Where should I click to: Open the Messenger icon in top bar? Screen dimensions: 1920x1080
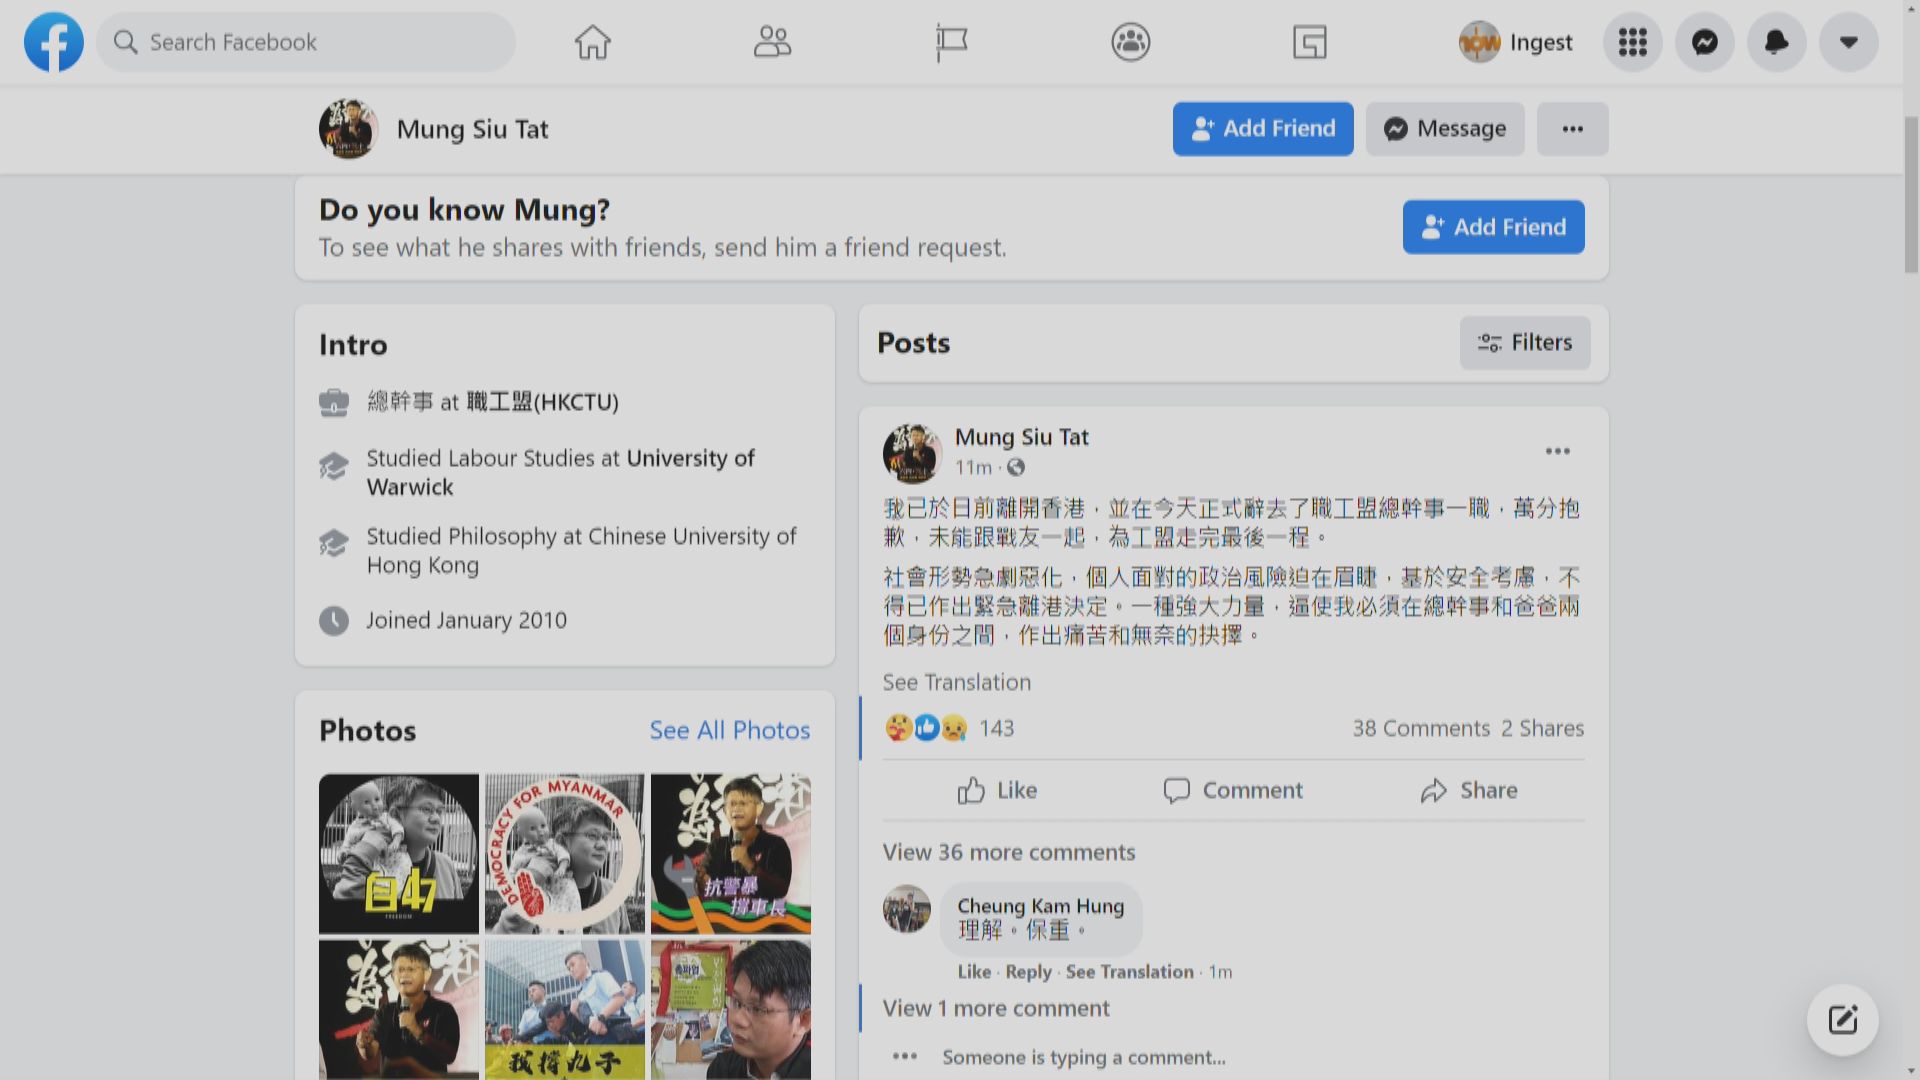click(1704, 42)
